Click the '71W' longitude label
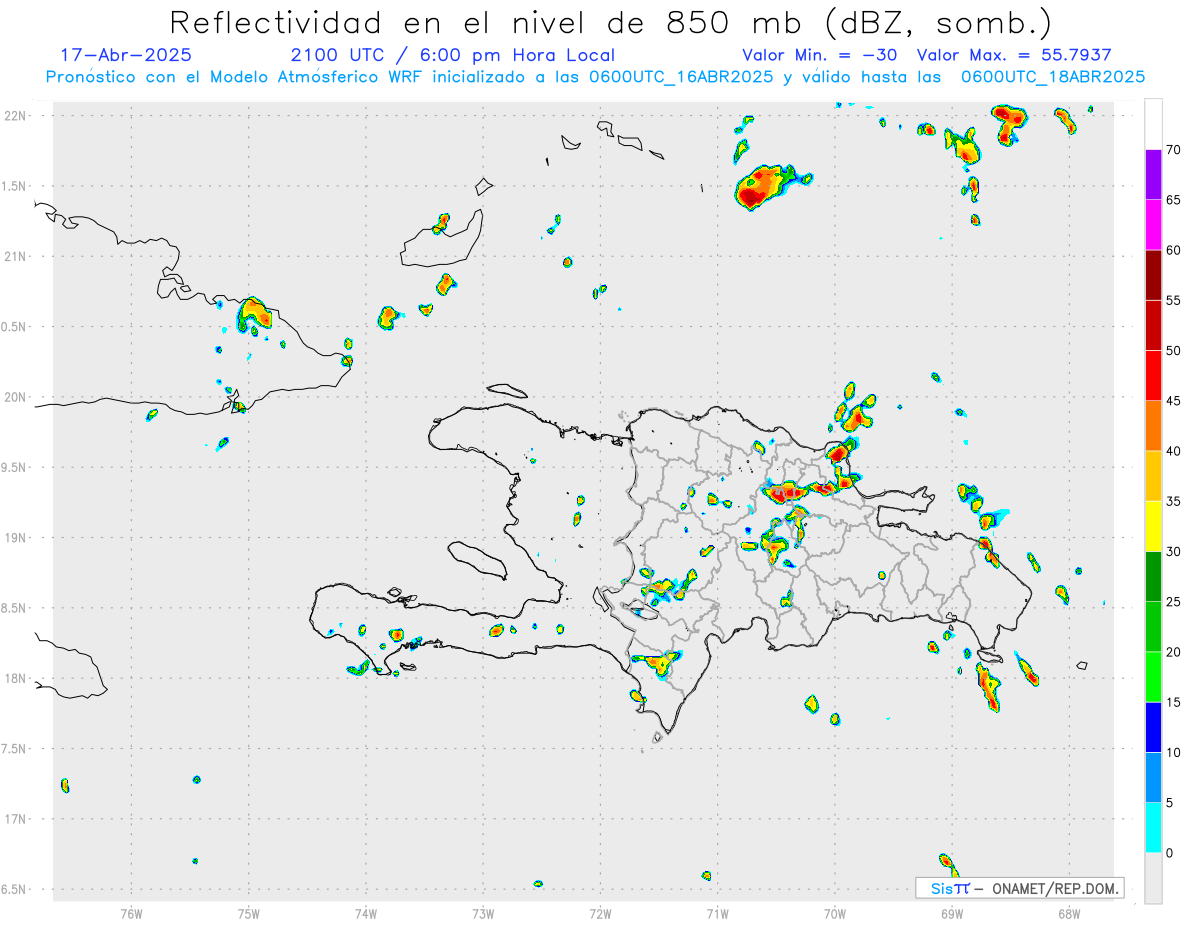Viewport: 1200px width, 927px height. pyautogui.click(x=717, y=912)
